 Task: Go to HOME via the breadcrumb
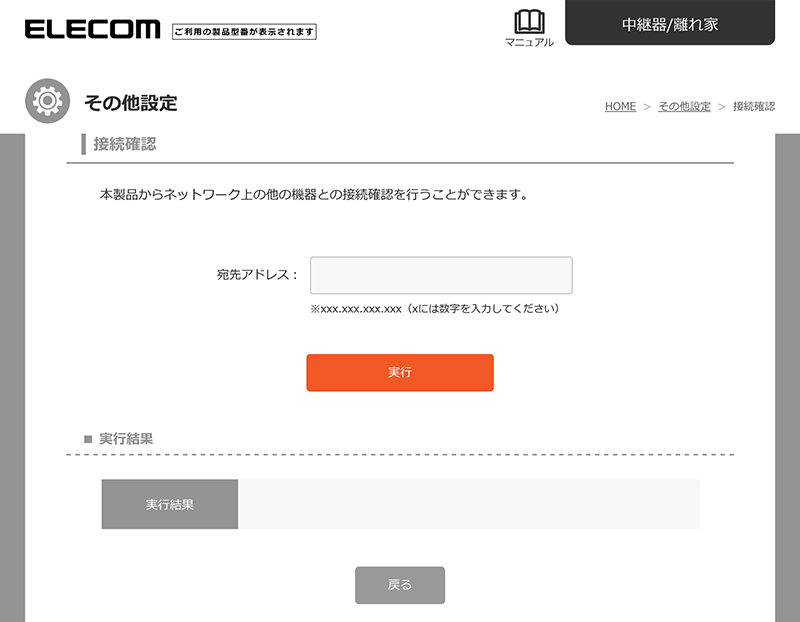(620, 106)
